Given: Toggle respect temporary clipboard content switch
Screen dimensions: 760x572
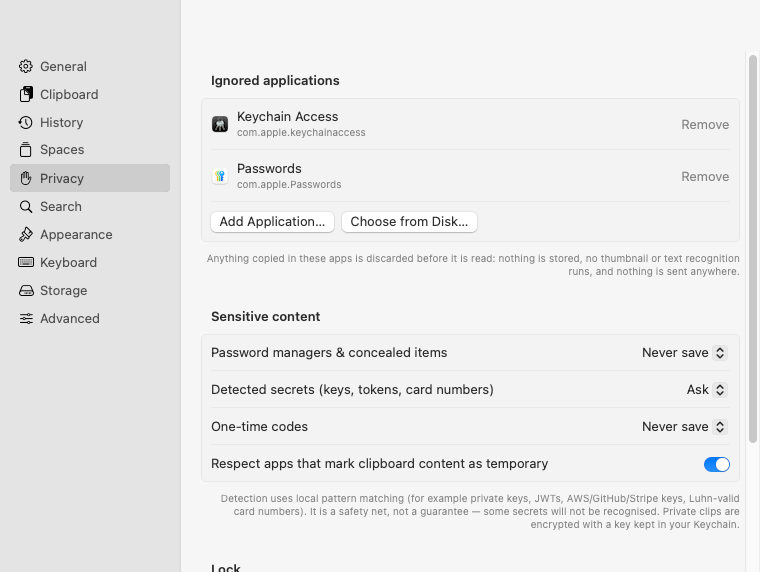Looking at the screenshot, I should [716, 464].
